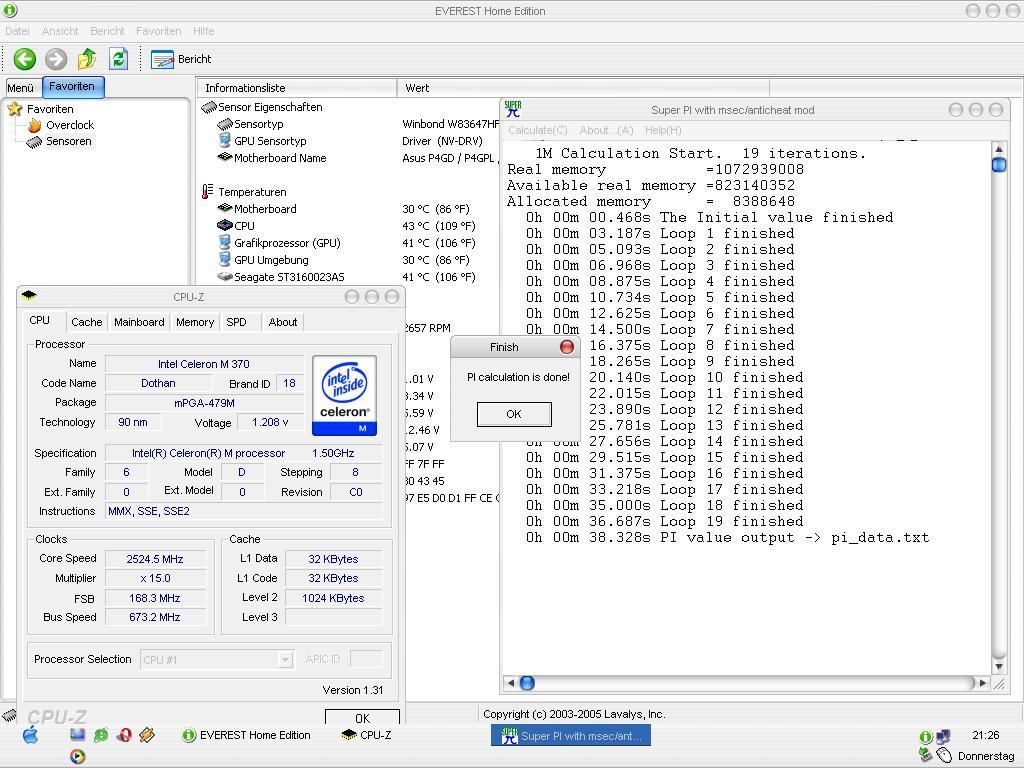
Task: Open Mainboard tab in CPU-Z
Action: point(139,322)
